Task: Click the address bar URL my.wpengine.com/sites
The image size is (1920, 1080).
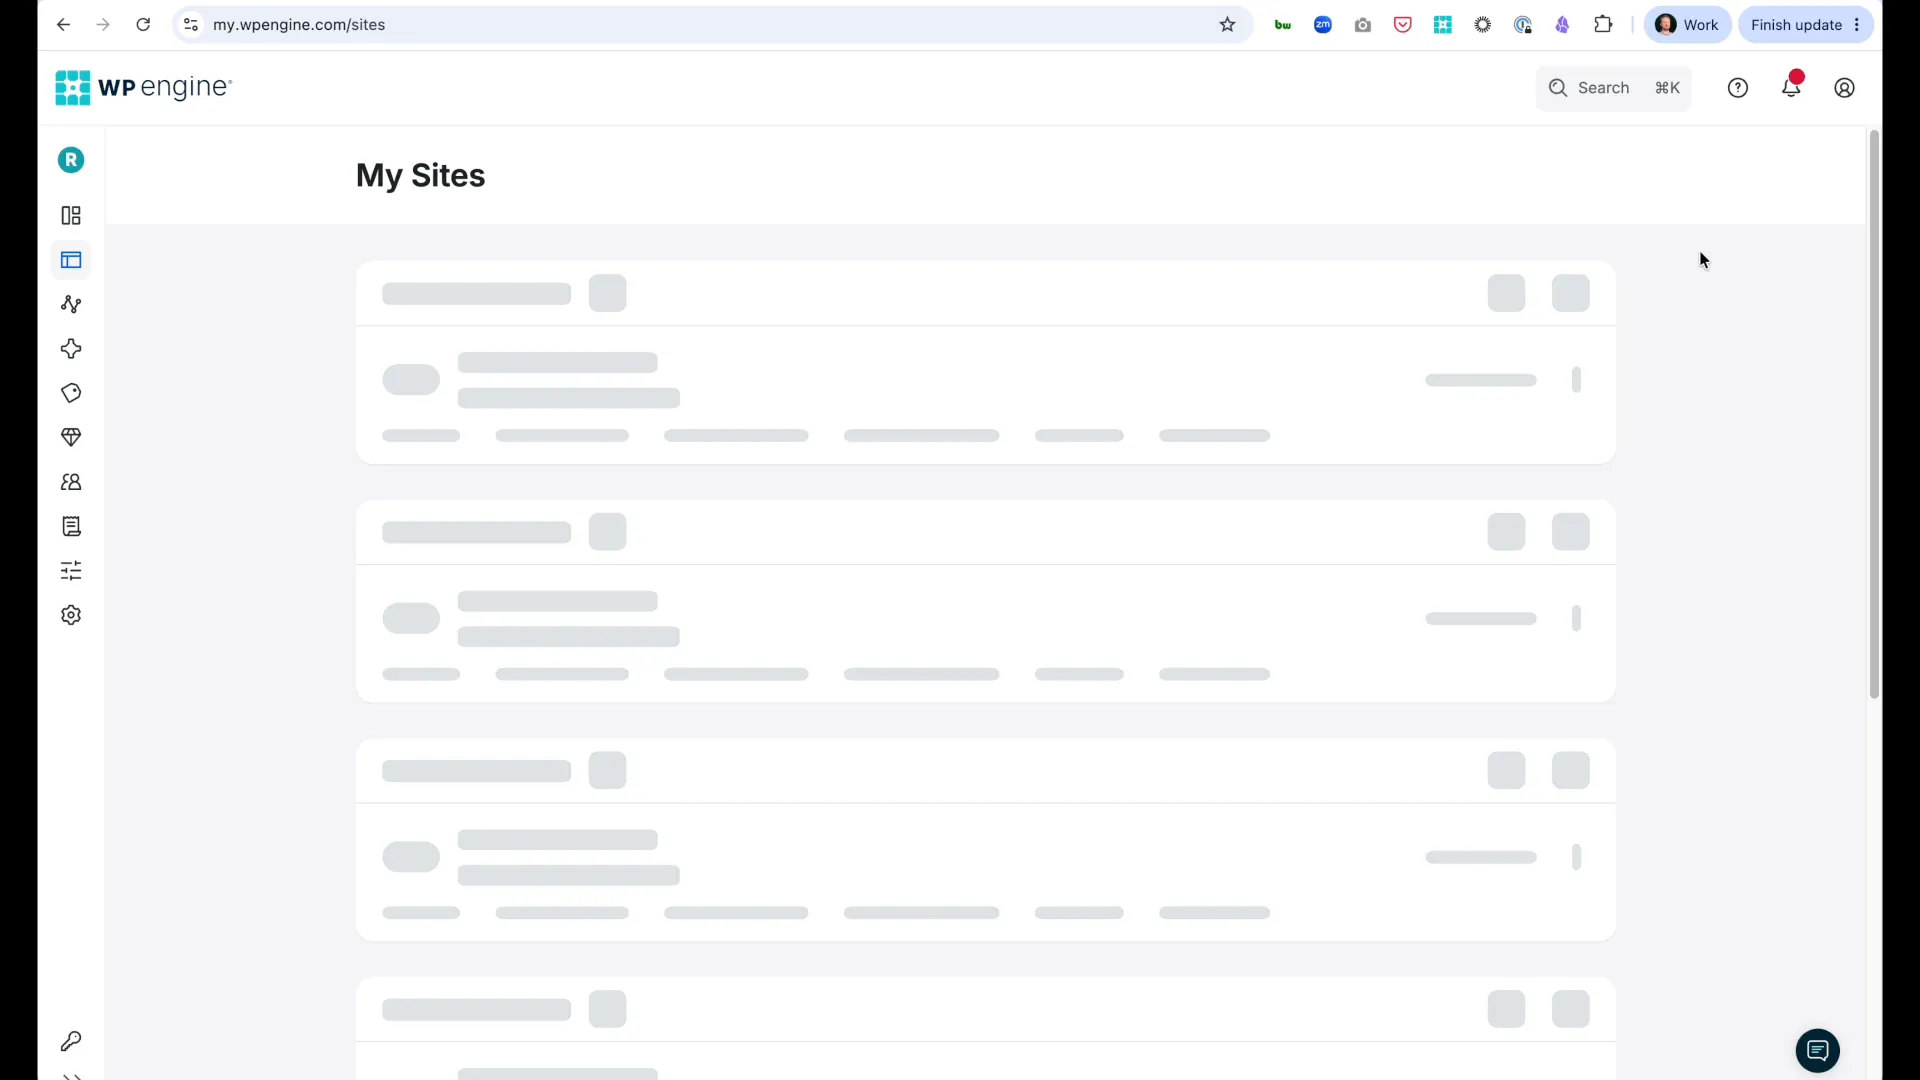Action: coord(299,25)
